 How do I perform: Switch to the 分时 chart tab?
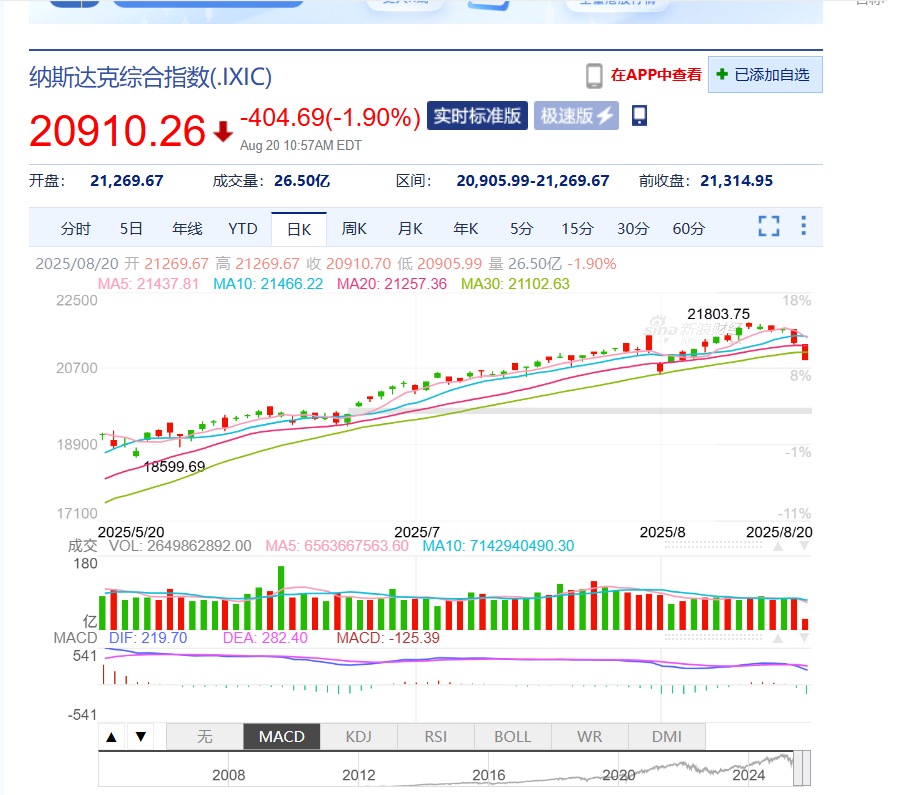76,229
